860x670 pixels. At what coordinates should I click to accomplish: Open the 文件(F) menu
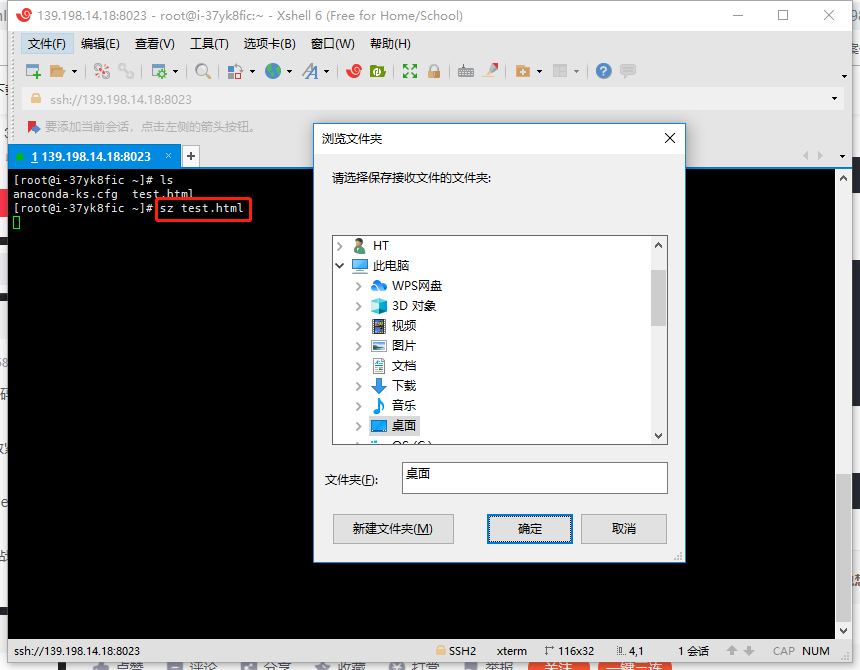[x=46, y=44]
